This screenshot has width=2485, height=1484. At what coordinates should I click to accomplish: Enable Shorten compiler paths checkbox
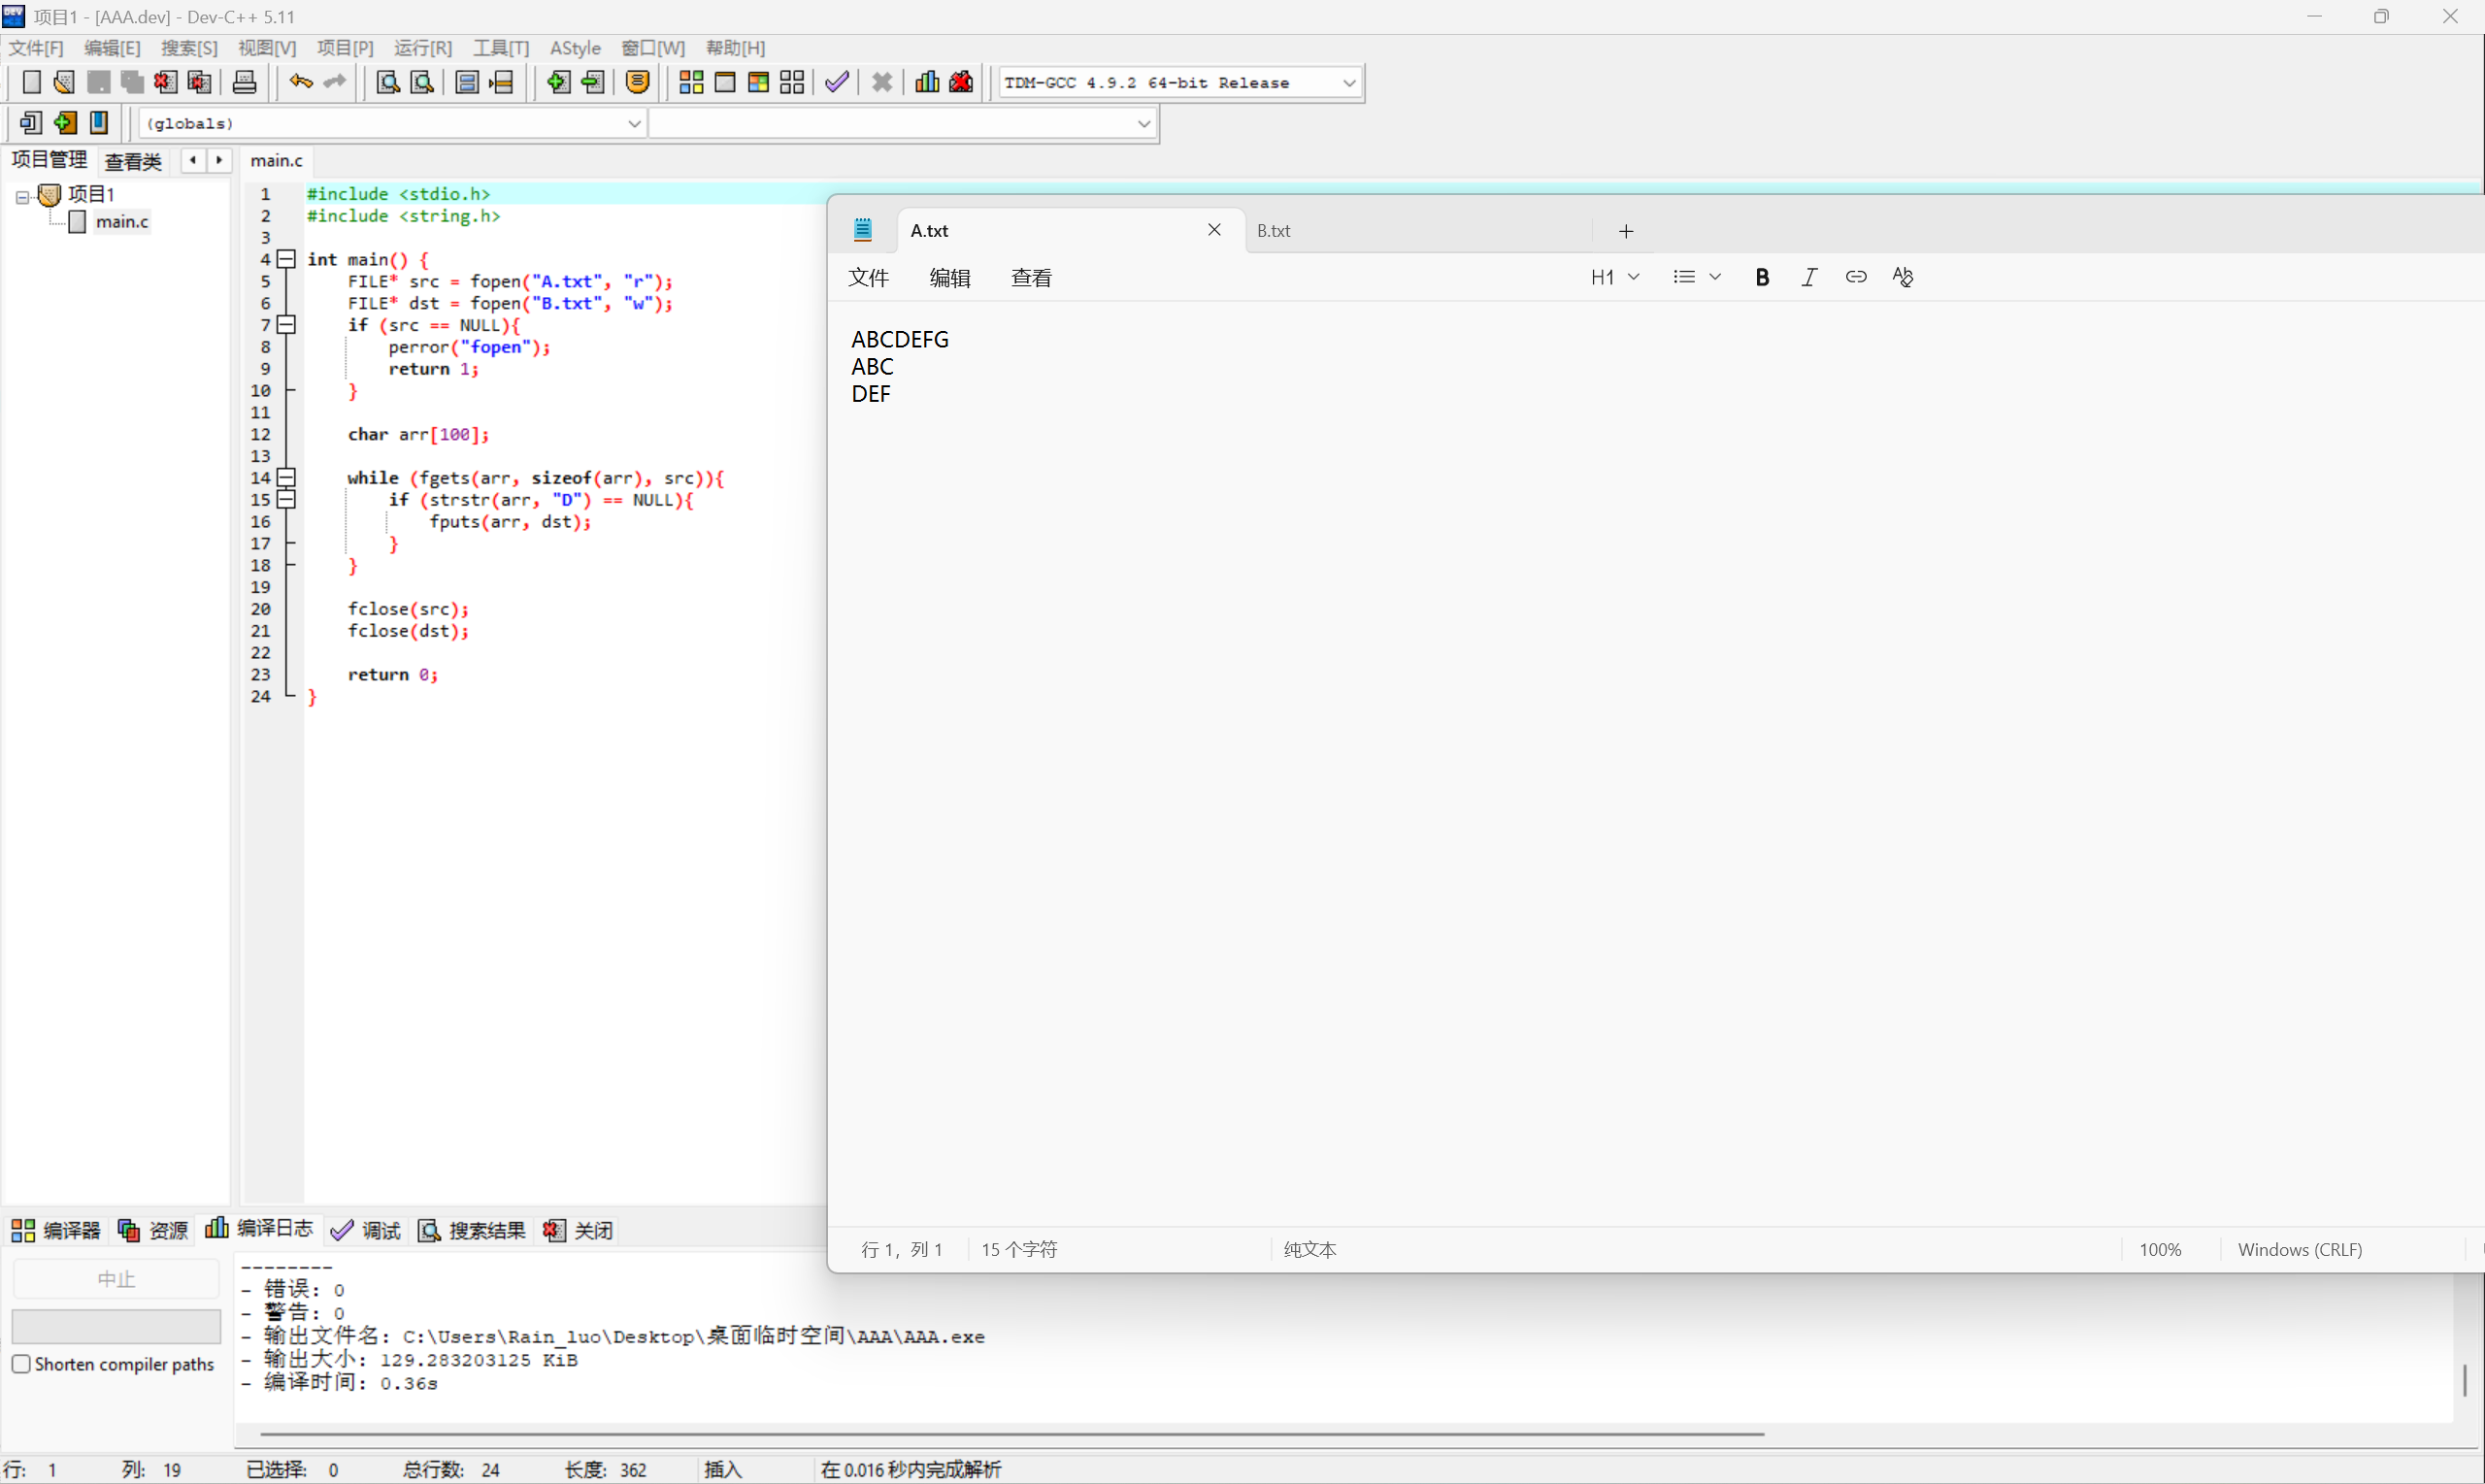(21, 1364)
